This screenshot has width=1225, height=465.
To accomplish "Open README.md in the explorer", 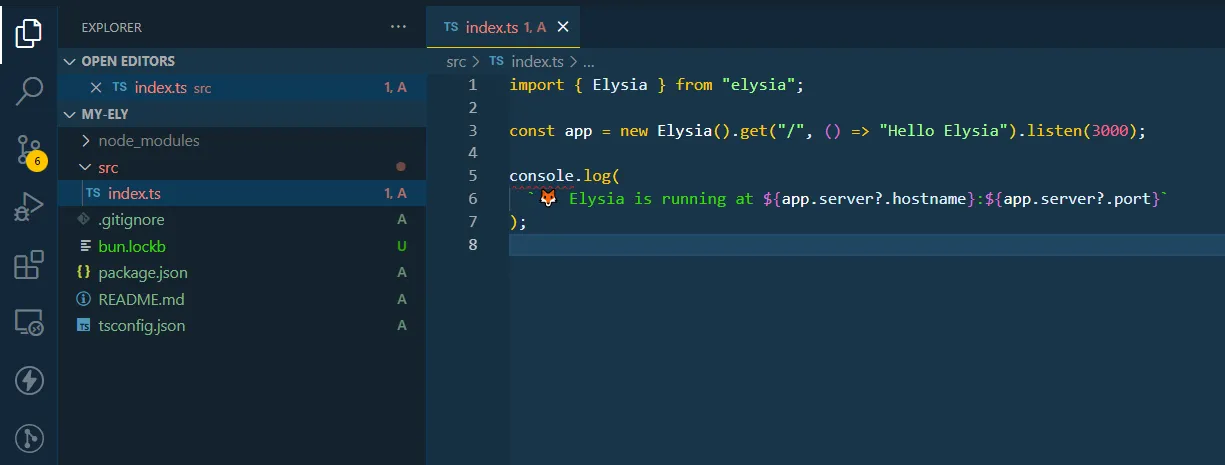I will 141,299.
